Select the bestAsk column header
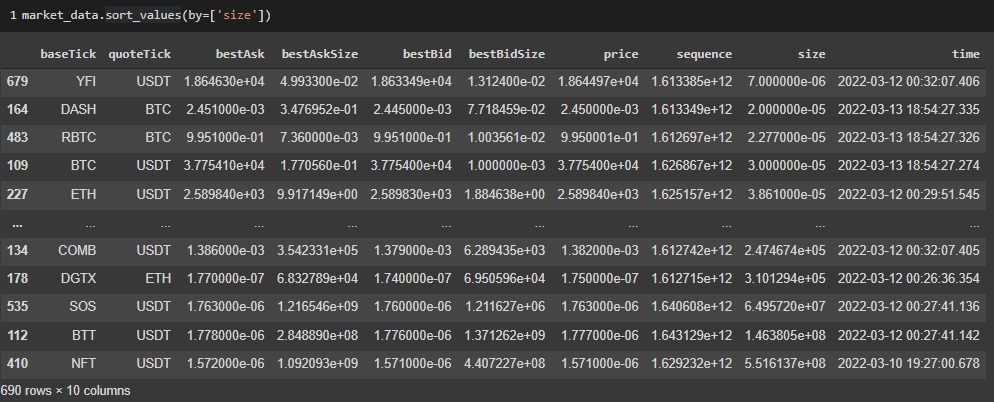 pyautogui.click(x=233, y=53)
